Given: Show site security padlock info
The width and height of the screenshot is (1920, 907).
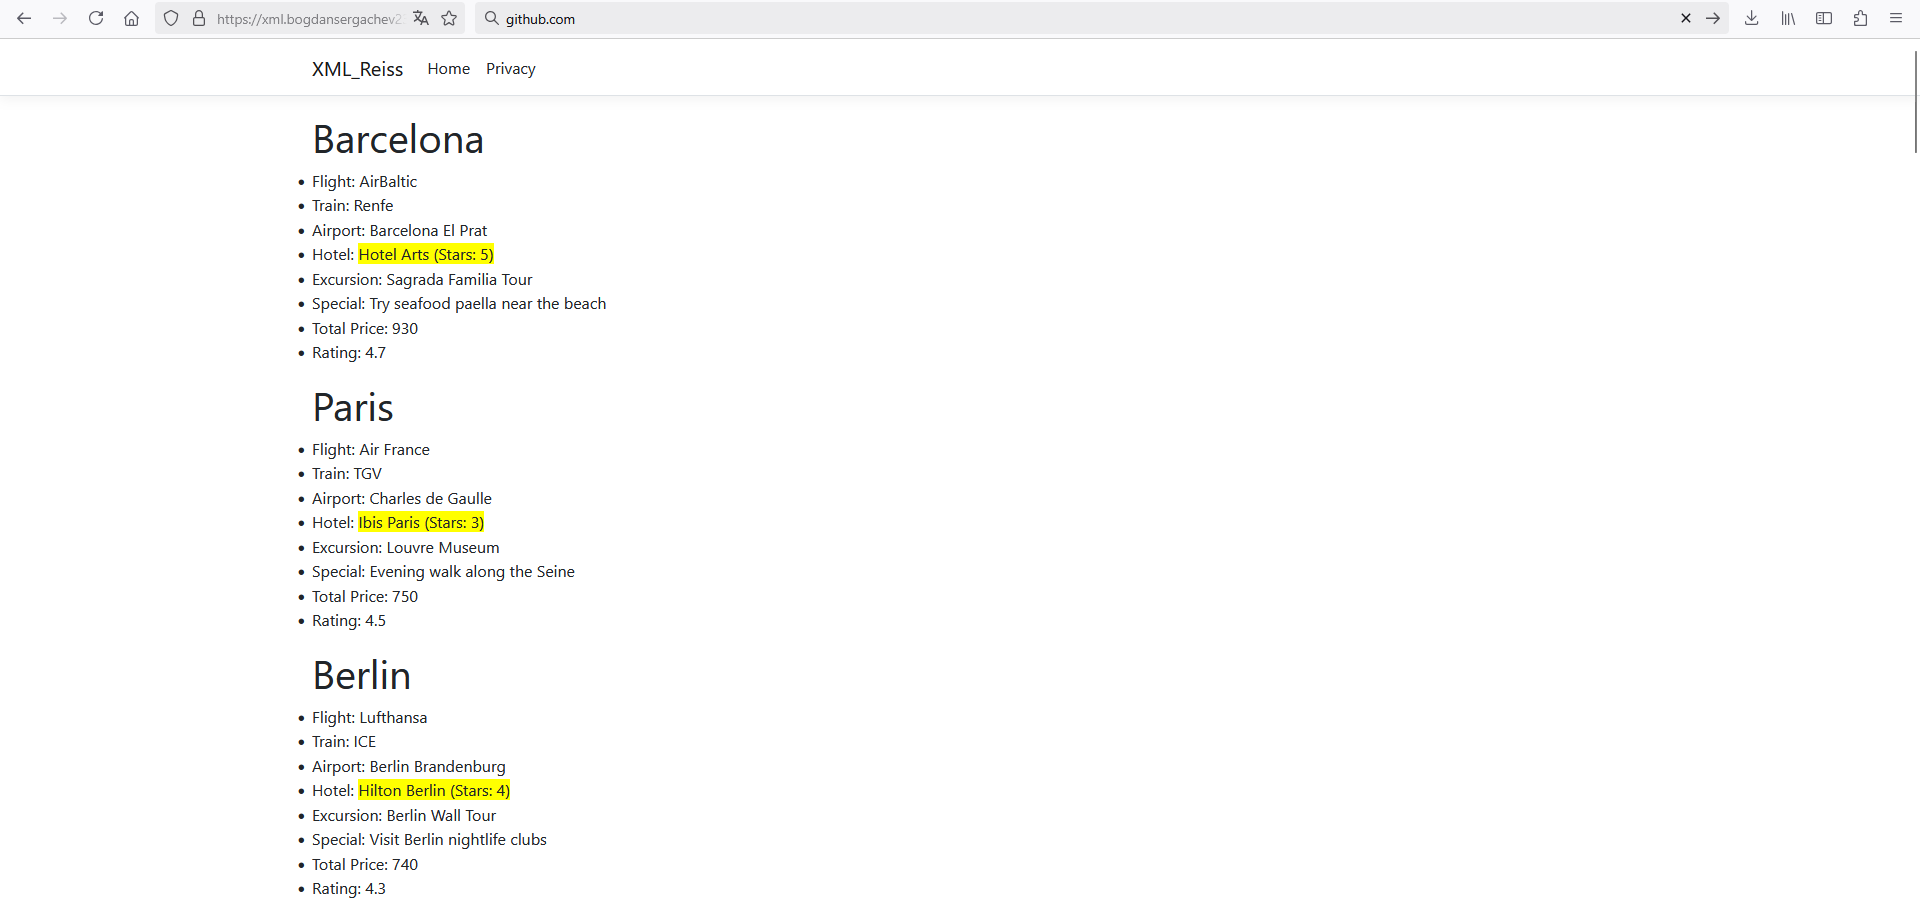Looking at the screenshot, I should pyautogui.click(x=199, y=19).
